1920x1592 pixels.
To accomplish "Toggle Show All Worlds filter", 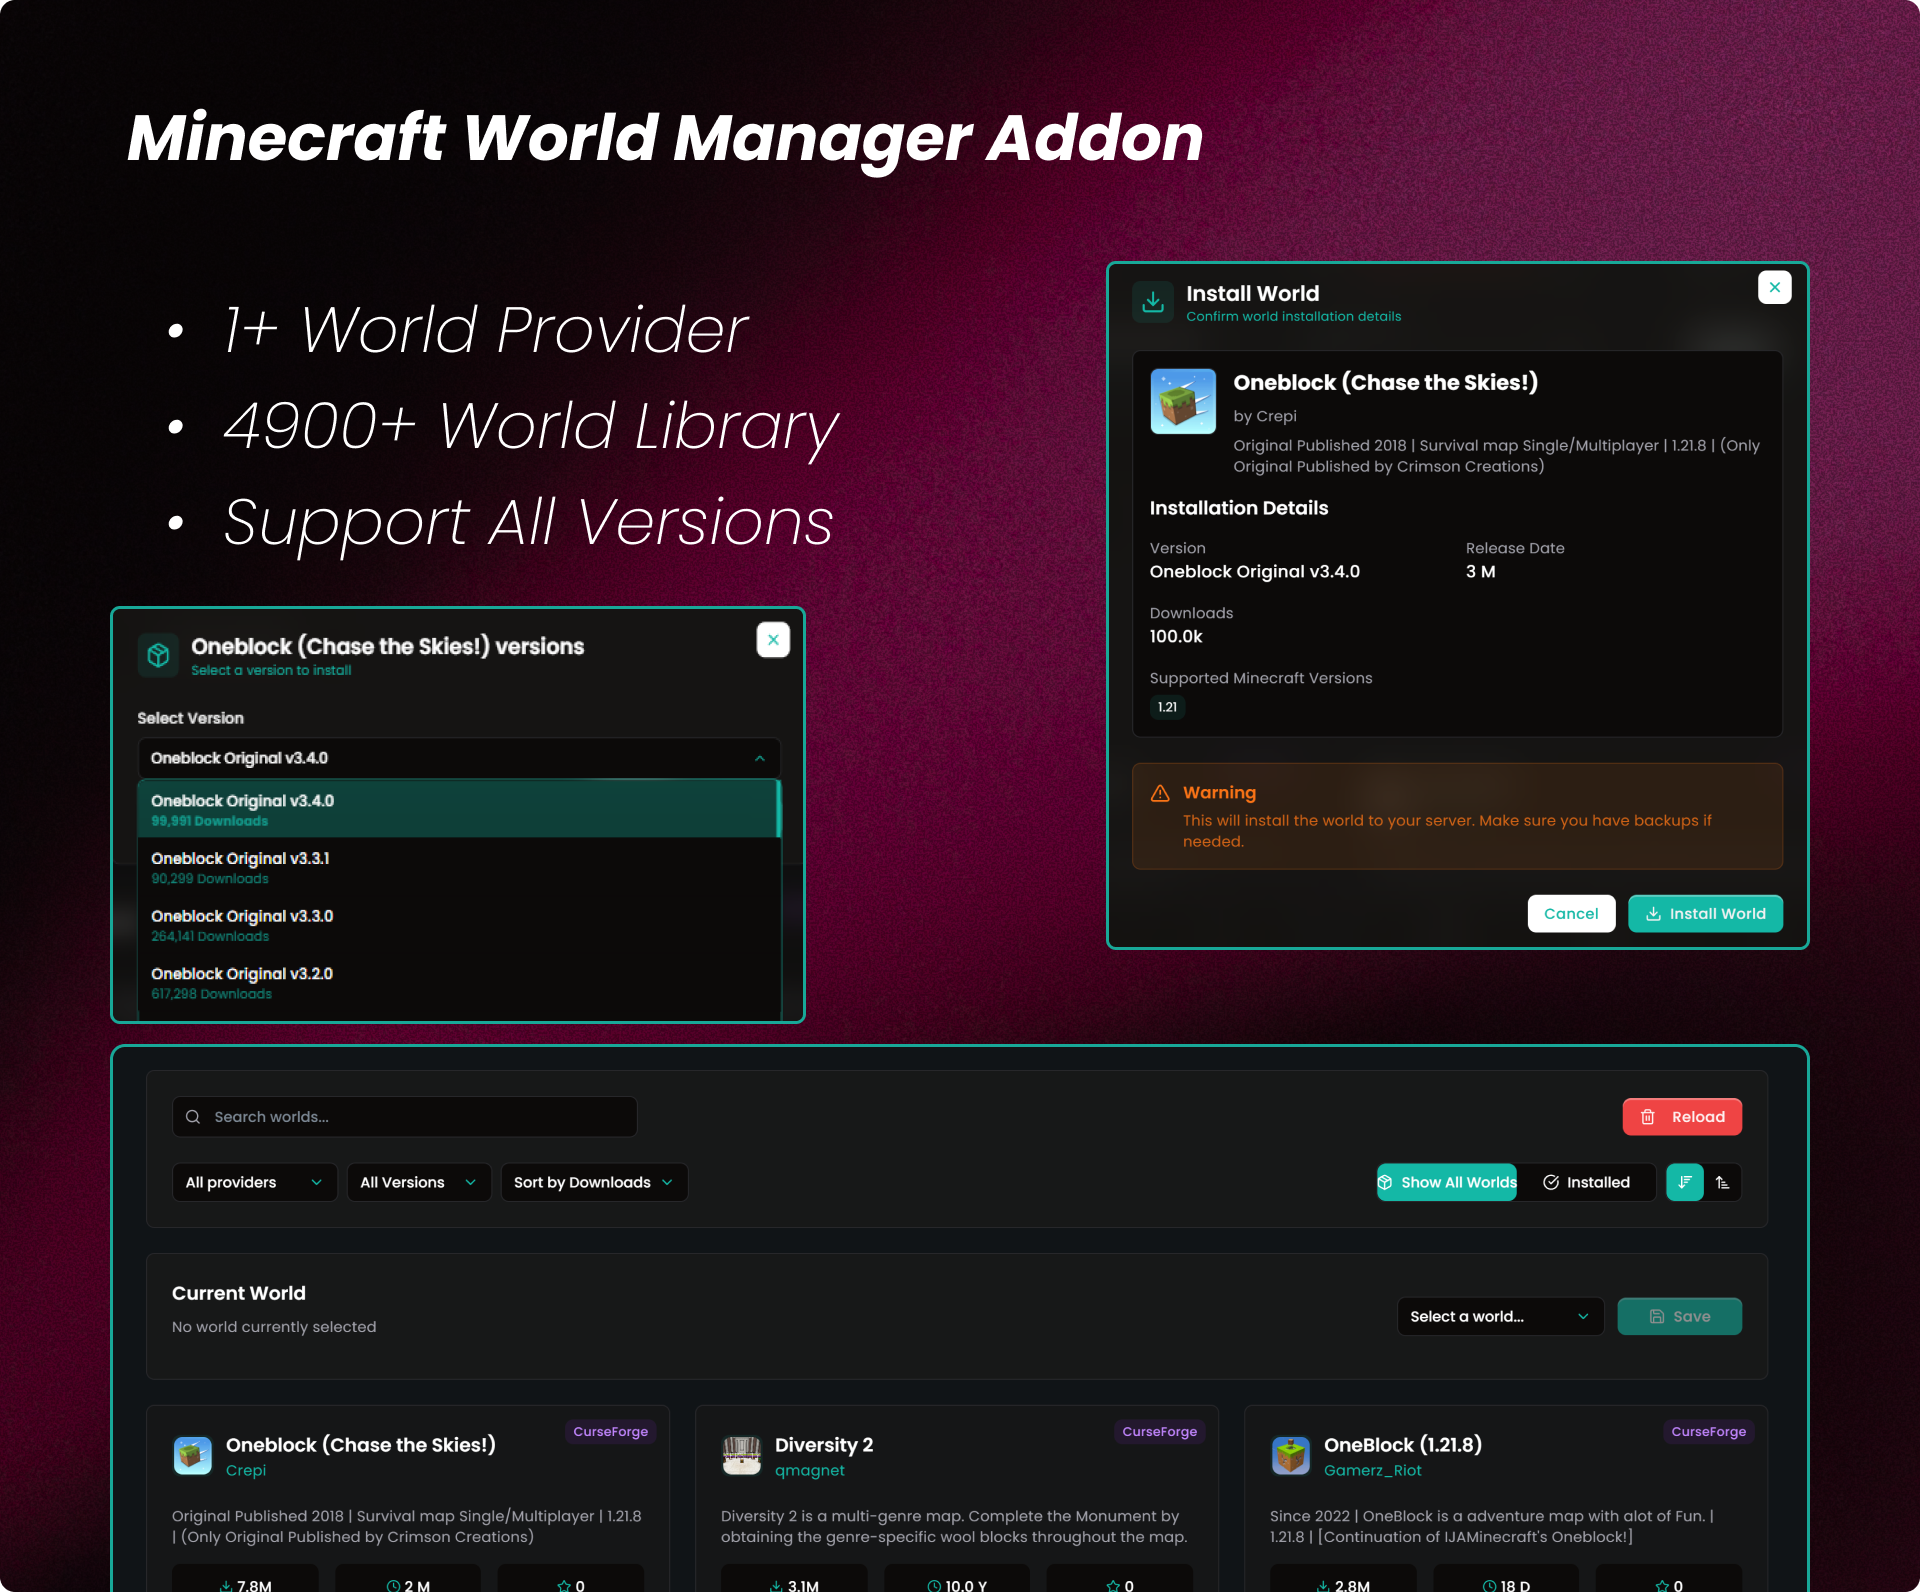I will tap(1447, 1182).
